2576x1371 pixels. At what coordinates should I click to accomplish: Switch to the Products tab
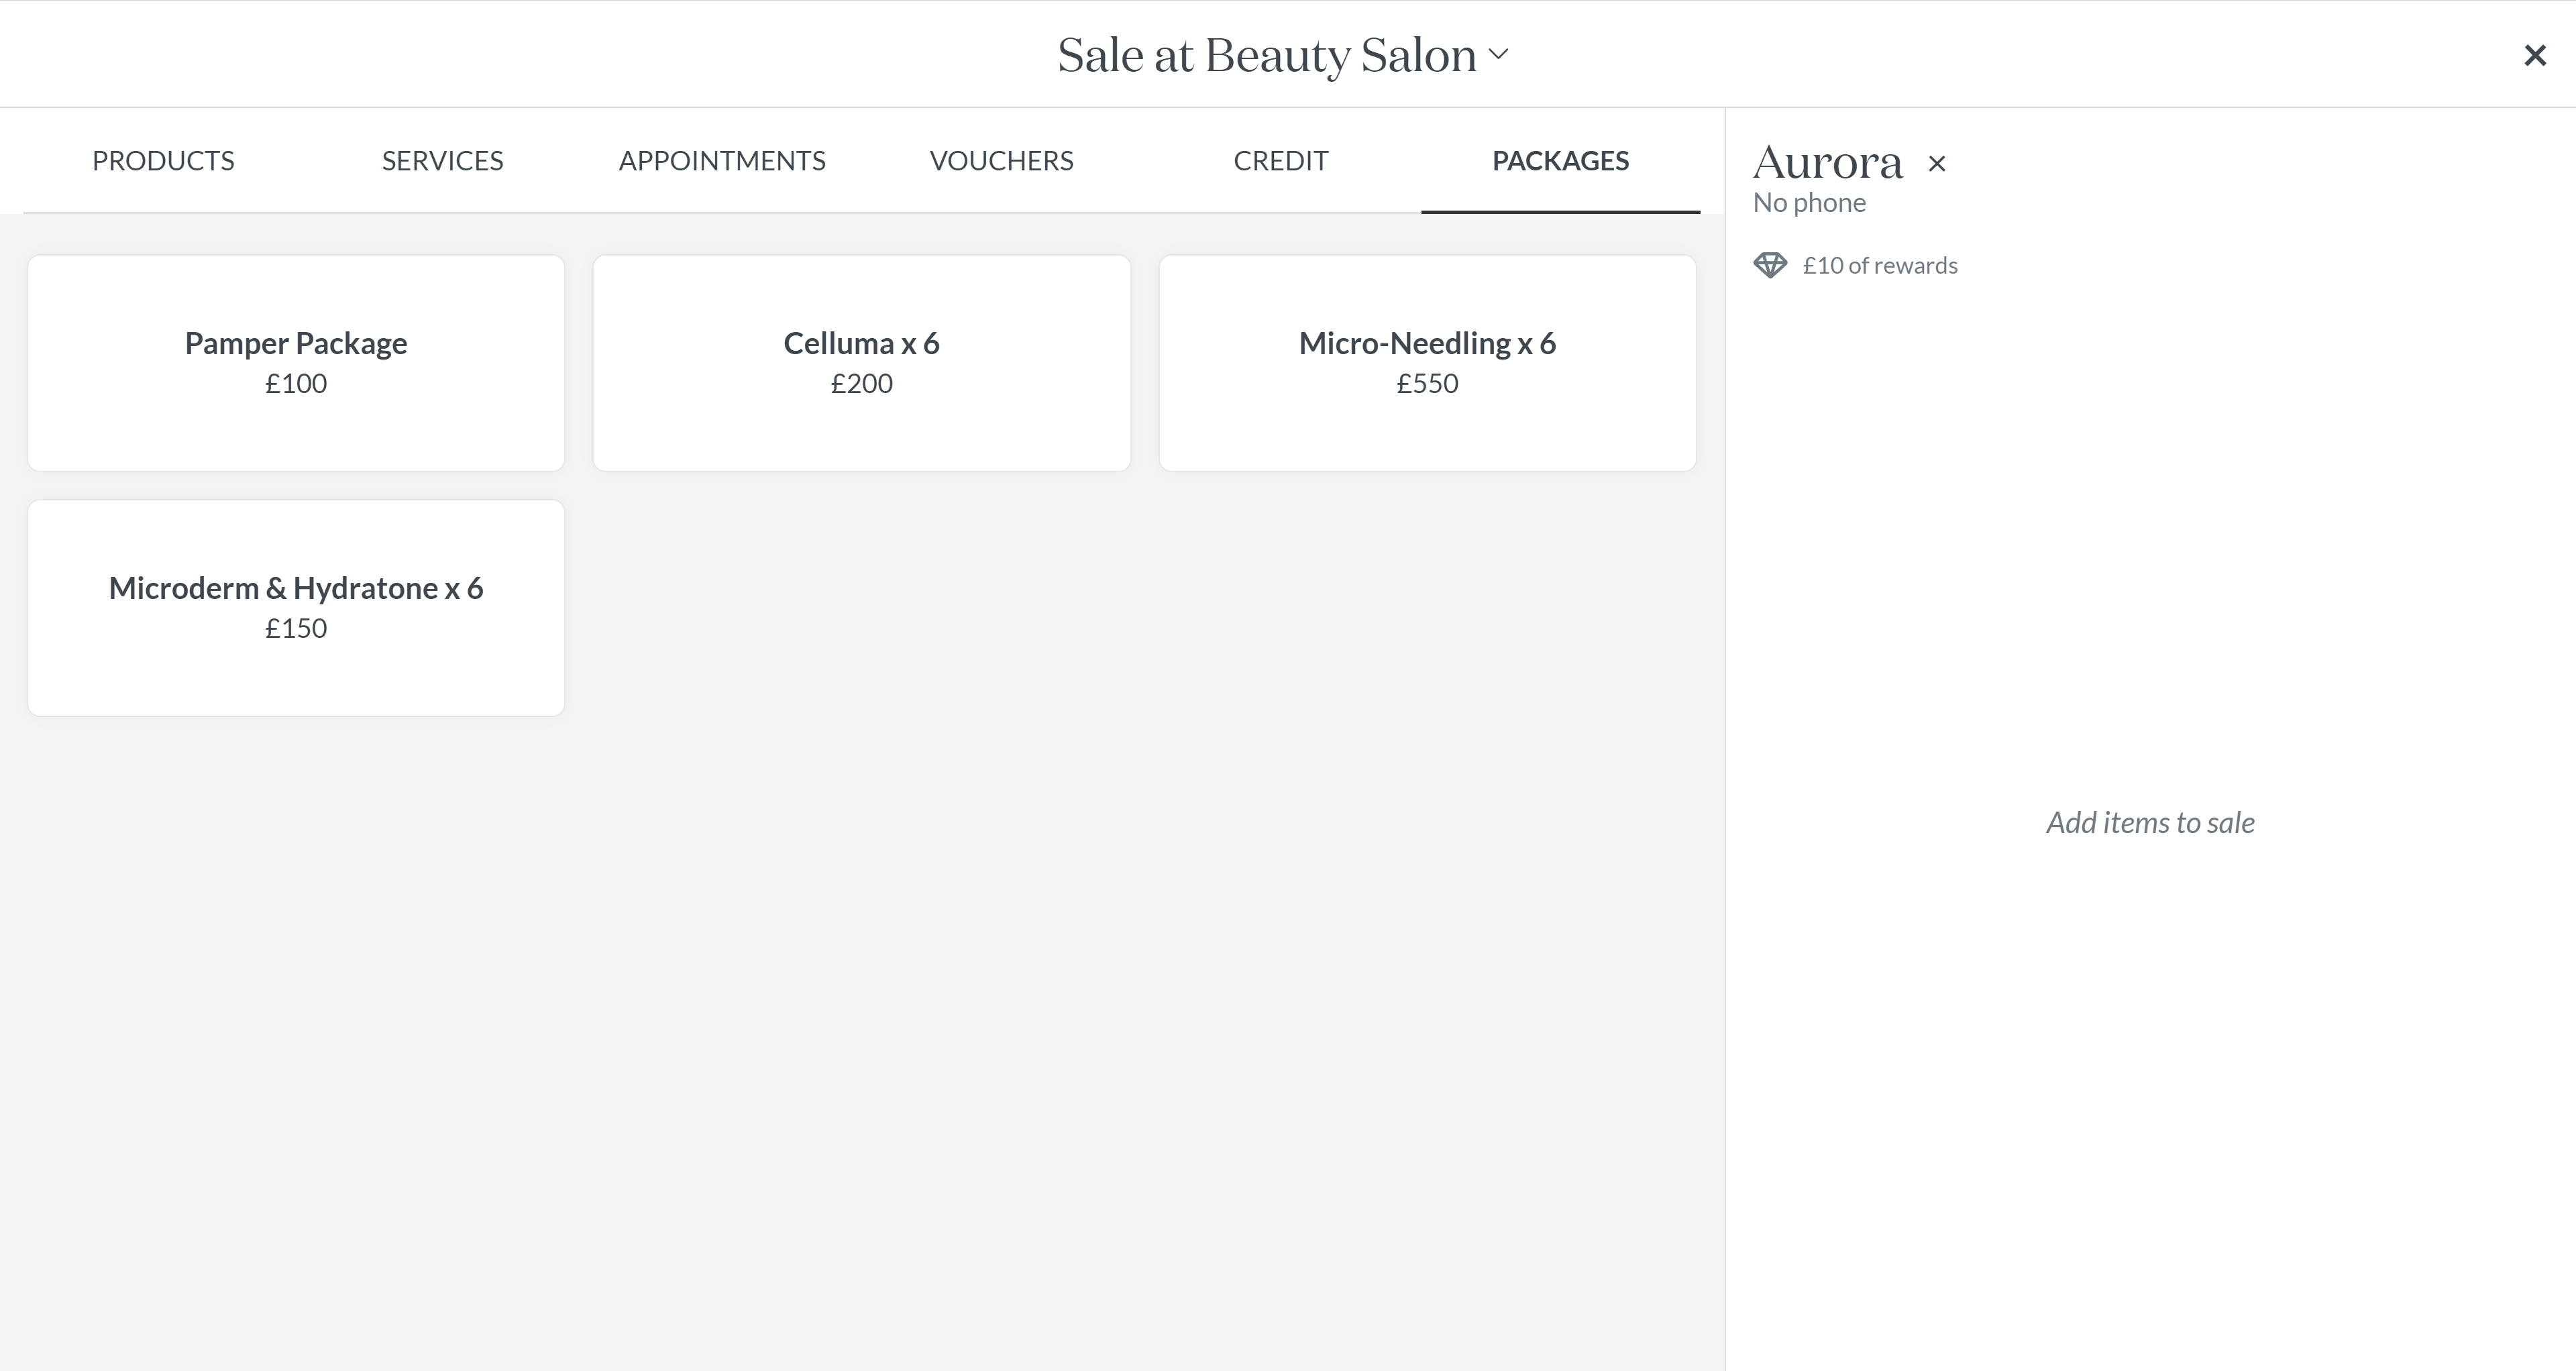click(x=163, y=161)
